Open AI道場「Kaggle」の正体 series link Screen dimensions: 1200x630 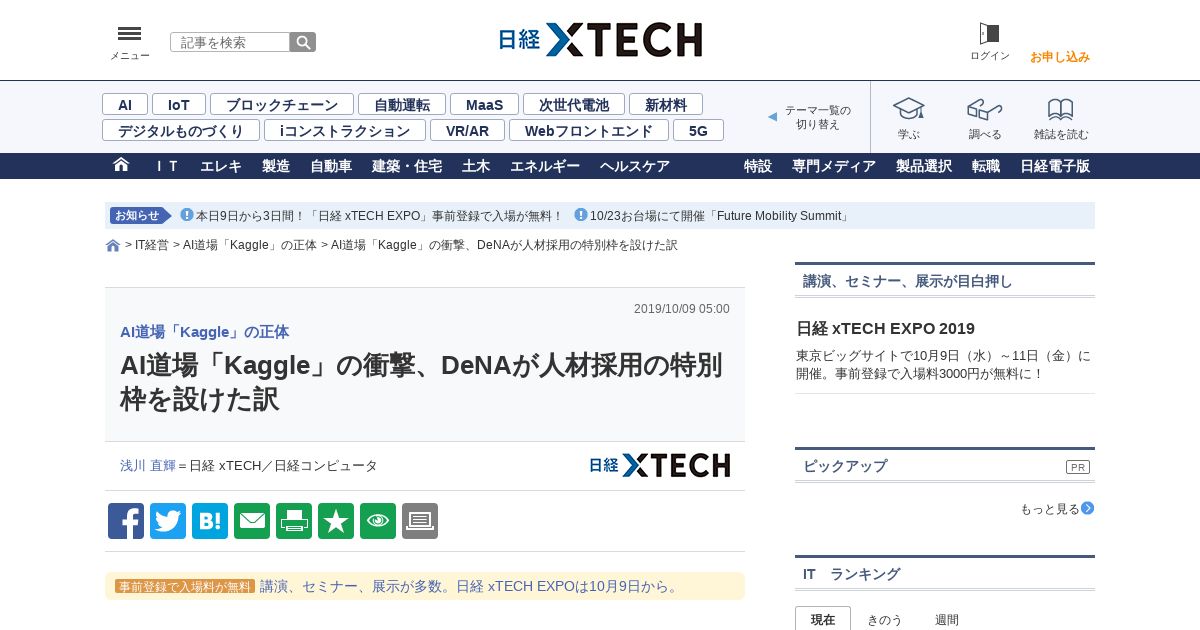click(204, 332)
